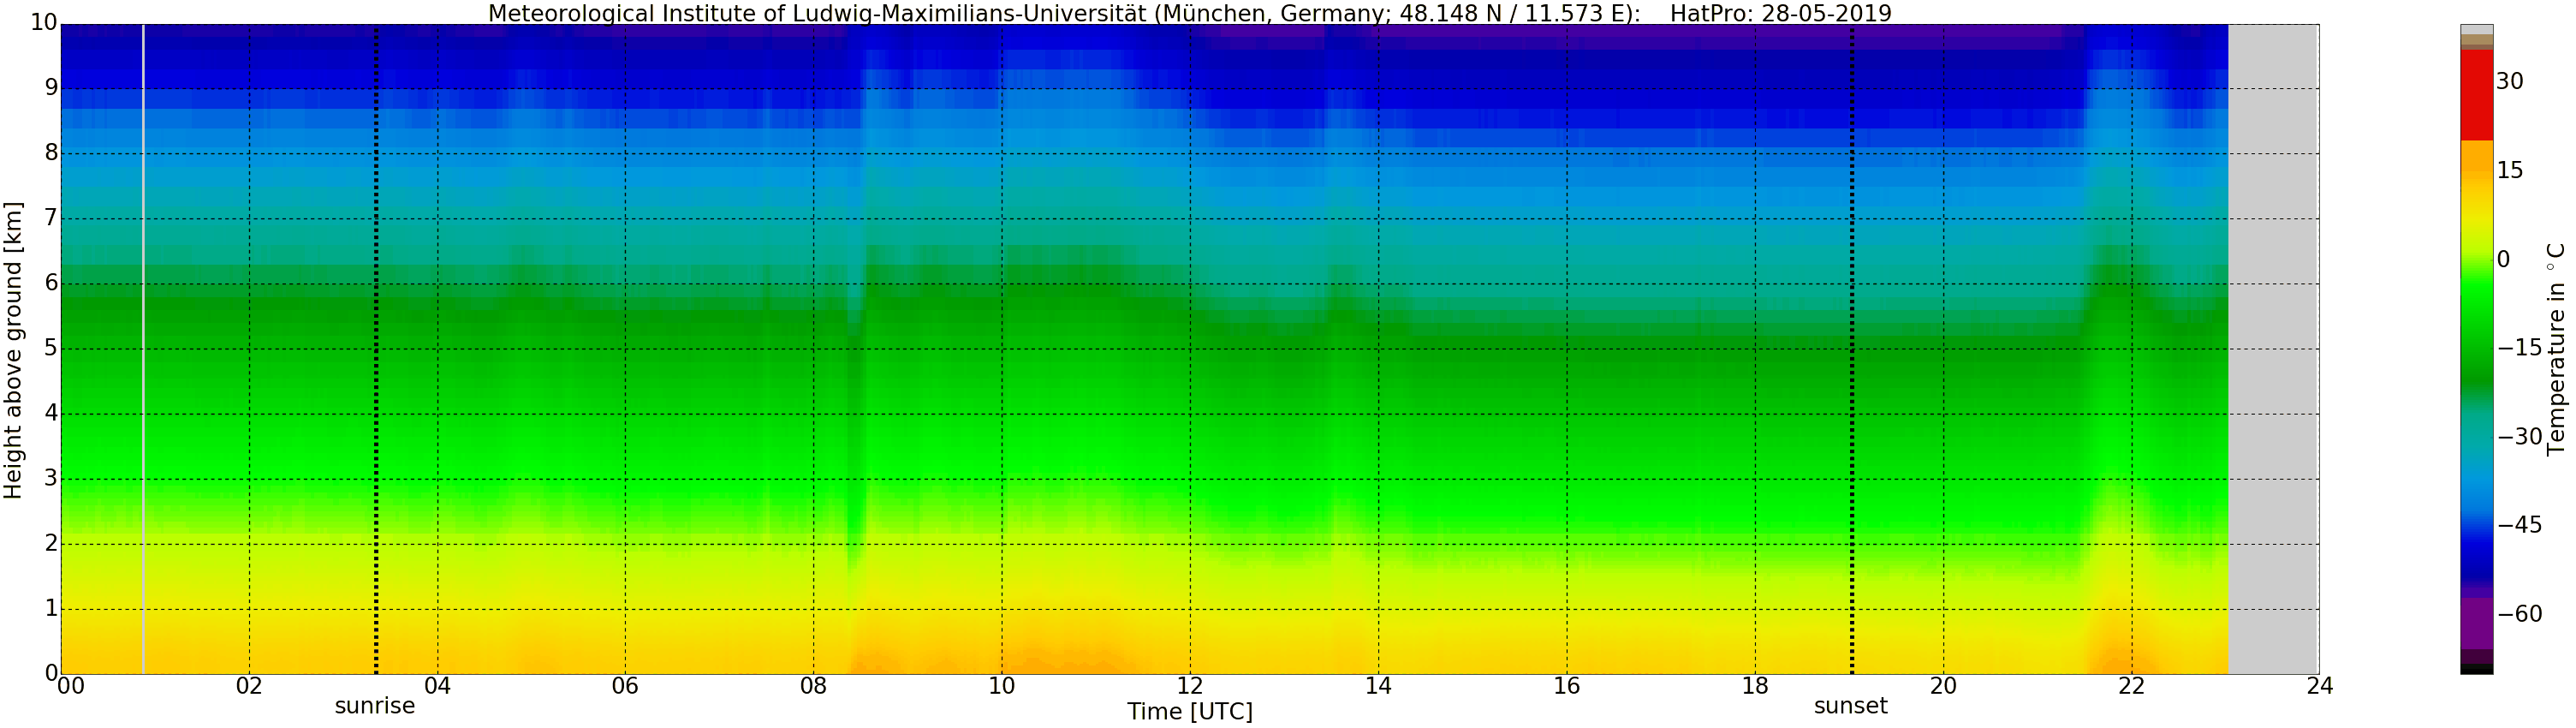Click the '5' height axis tick label
This screenshot has width=2576, height=728.
pos(50,348)
